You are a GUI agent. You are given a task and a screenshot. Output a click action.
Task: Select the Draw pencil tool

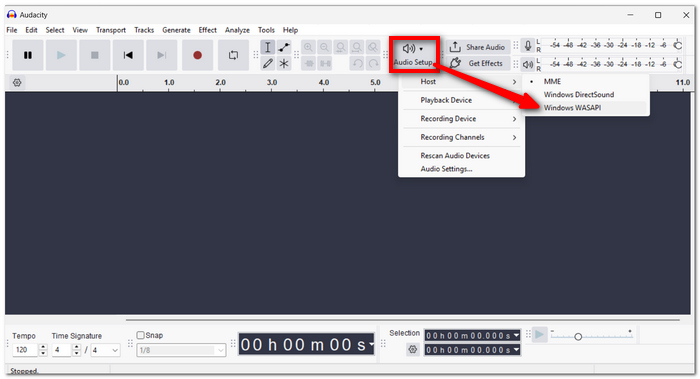click(x=267, y=63)
